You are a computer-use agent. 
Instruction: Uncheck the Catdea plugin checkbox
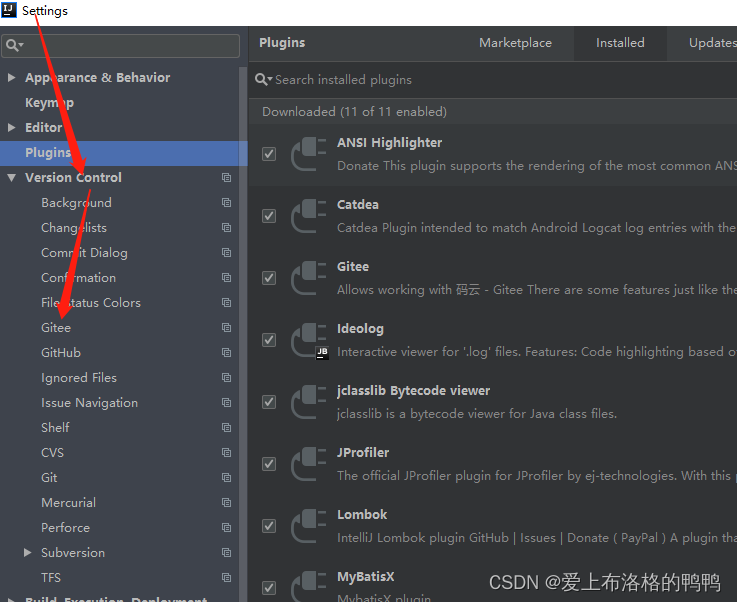[x=269, y=216]
